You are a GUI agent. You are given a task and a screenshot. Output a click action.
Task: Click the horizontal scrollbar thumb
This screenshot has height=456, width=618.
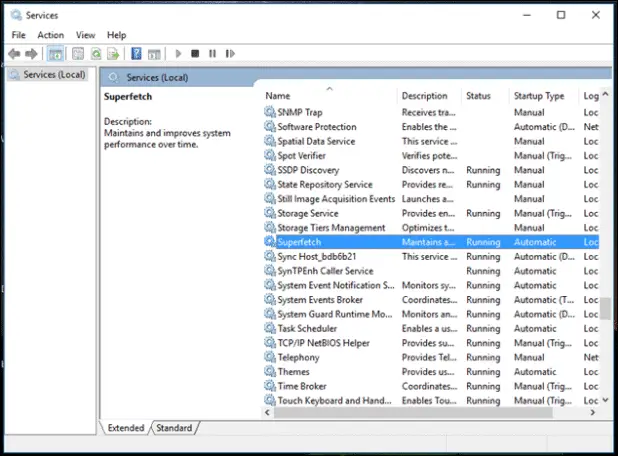pos(413,412)
